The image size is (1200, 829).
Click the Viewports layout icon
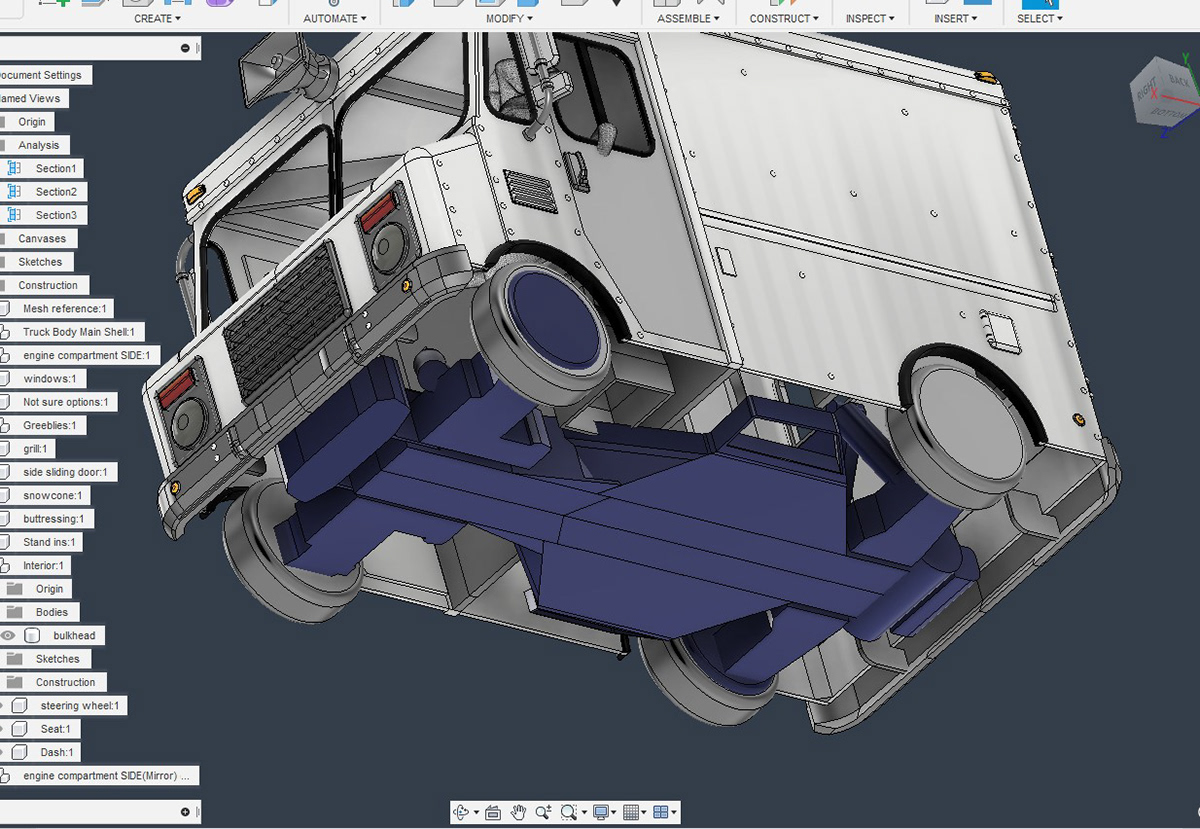click(660, 812)
